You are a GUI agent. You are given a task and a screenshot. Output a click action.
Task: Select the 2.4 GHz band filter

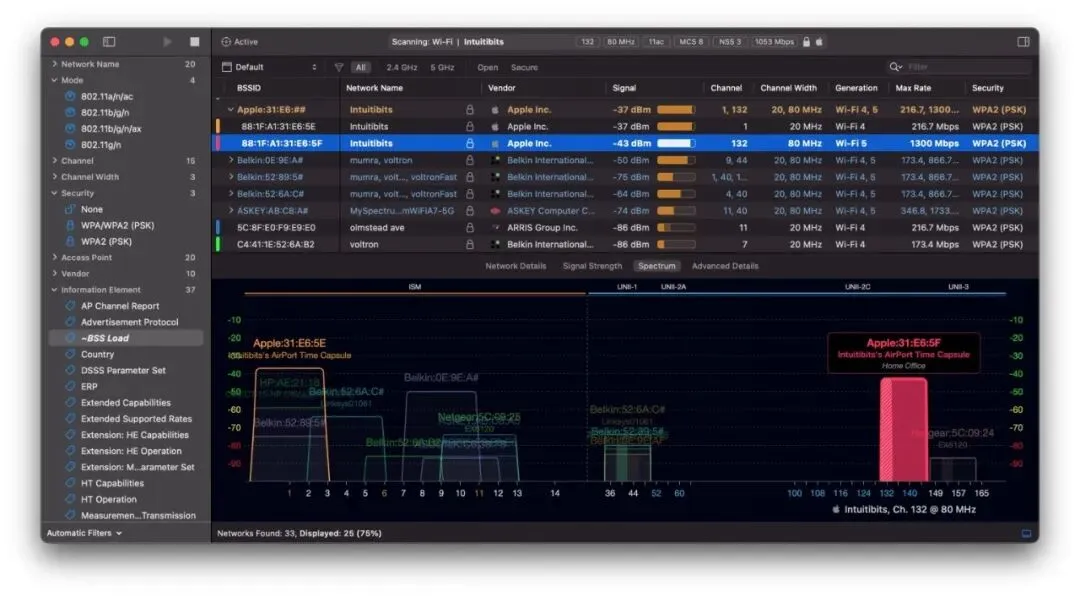(402, 67)
